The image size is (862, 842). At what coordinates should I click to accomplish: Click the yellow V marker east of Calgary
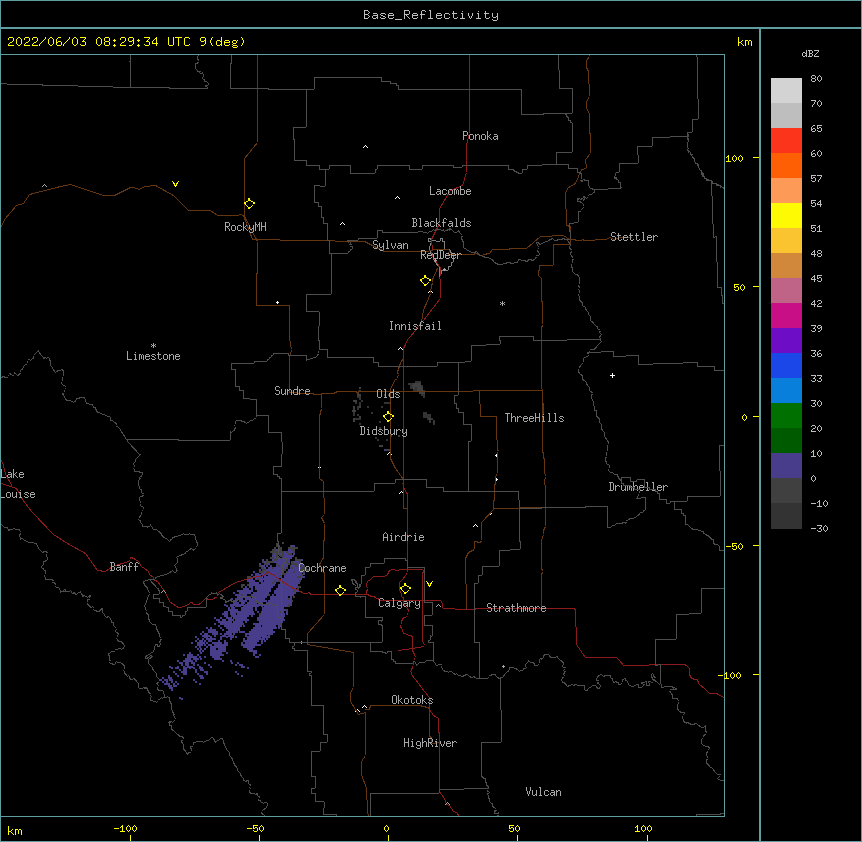coord(429,584)
